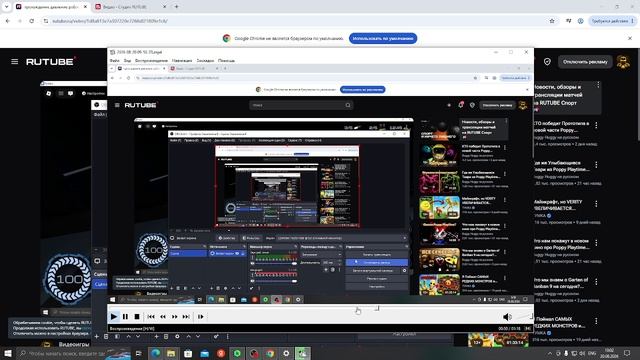
Task: Open options for the Майнкрафт, но VERITY video
Action: (x=596, y=204)
